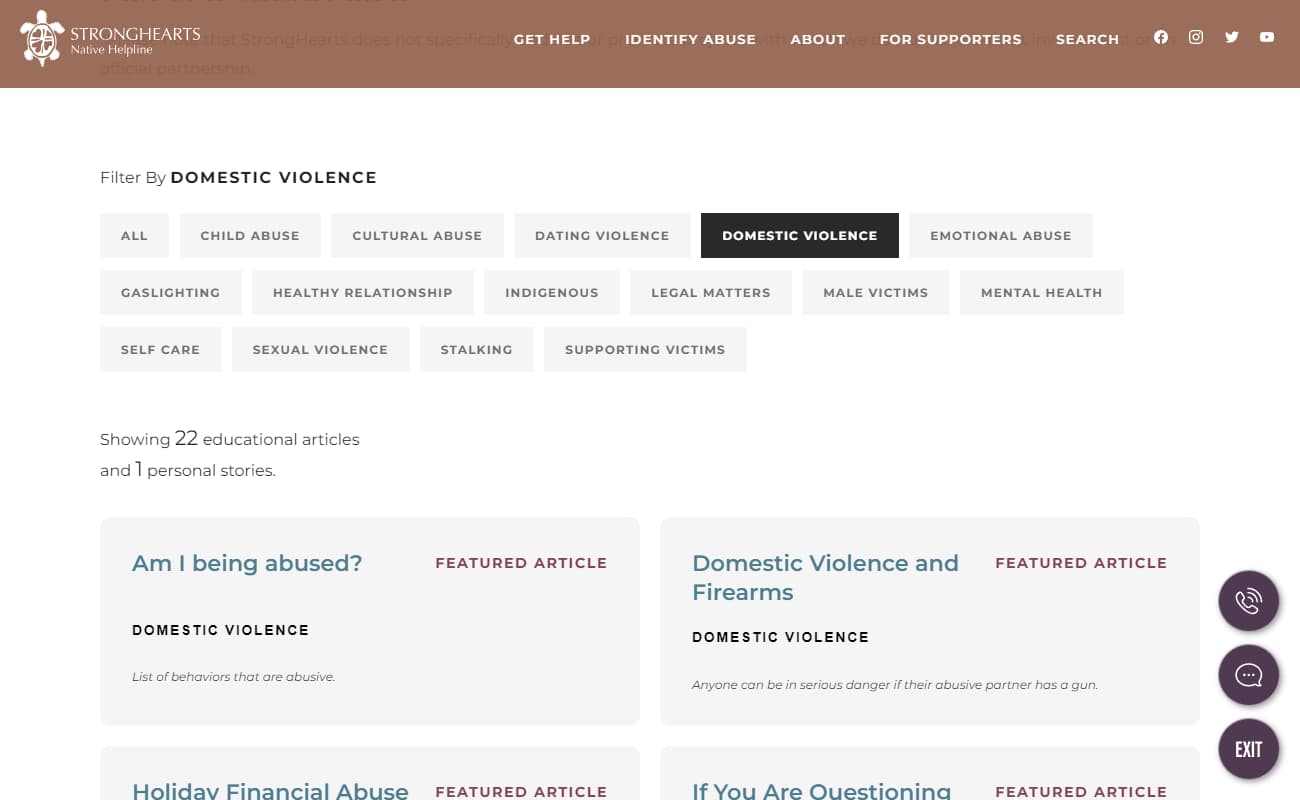Open the 'Am I being abused?' article
This screenshot has width=1300, height=800.
(247, 563)
